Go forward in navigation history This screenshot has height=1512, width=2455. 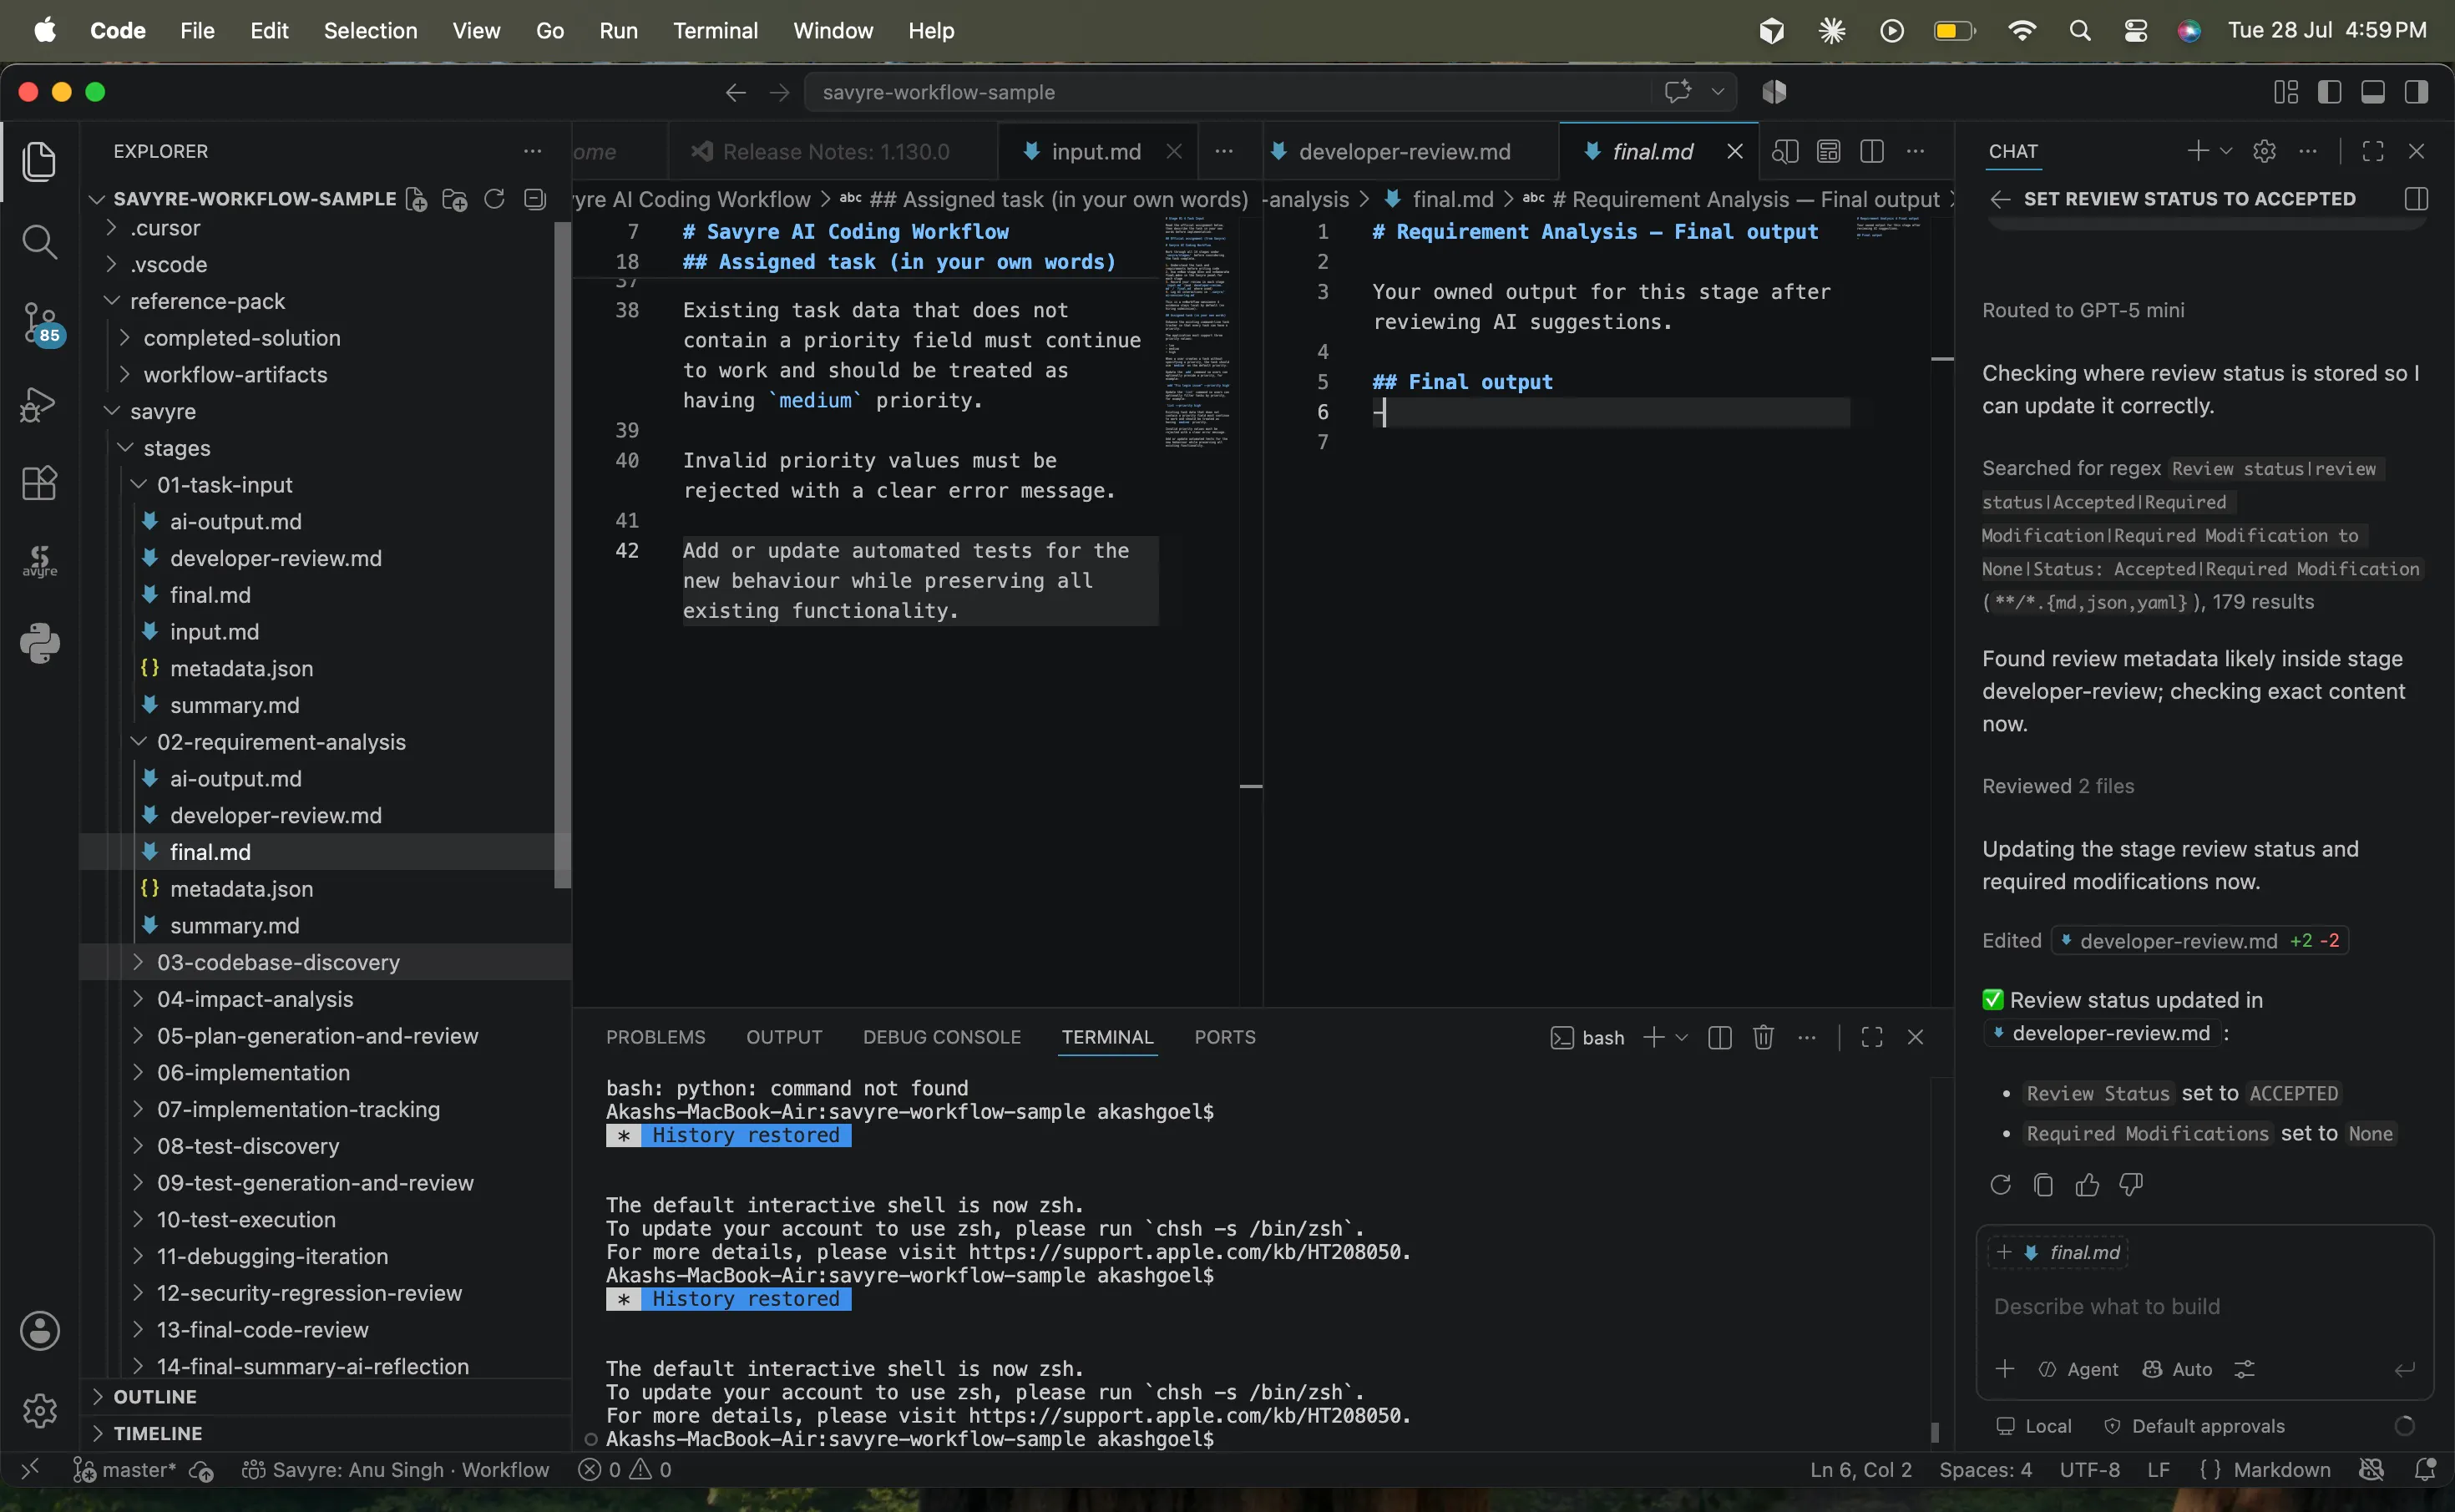click(x=779, y=92)
